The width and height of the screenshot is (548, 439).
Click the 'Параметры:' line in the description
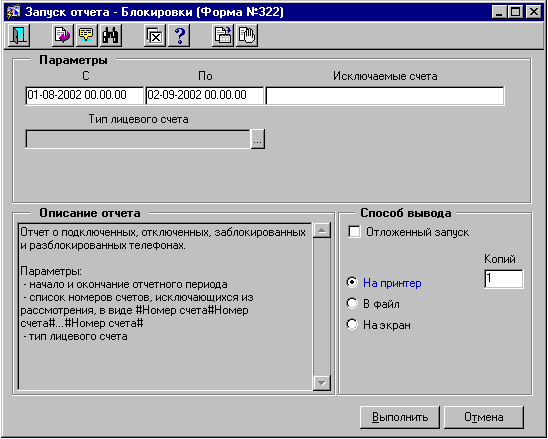tap(51, 272)
